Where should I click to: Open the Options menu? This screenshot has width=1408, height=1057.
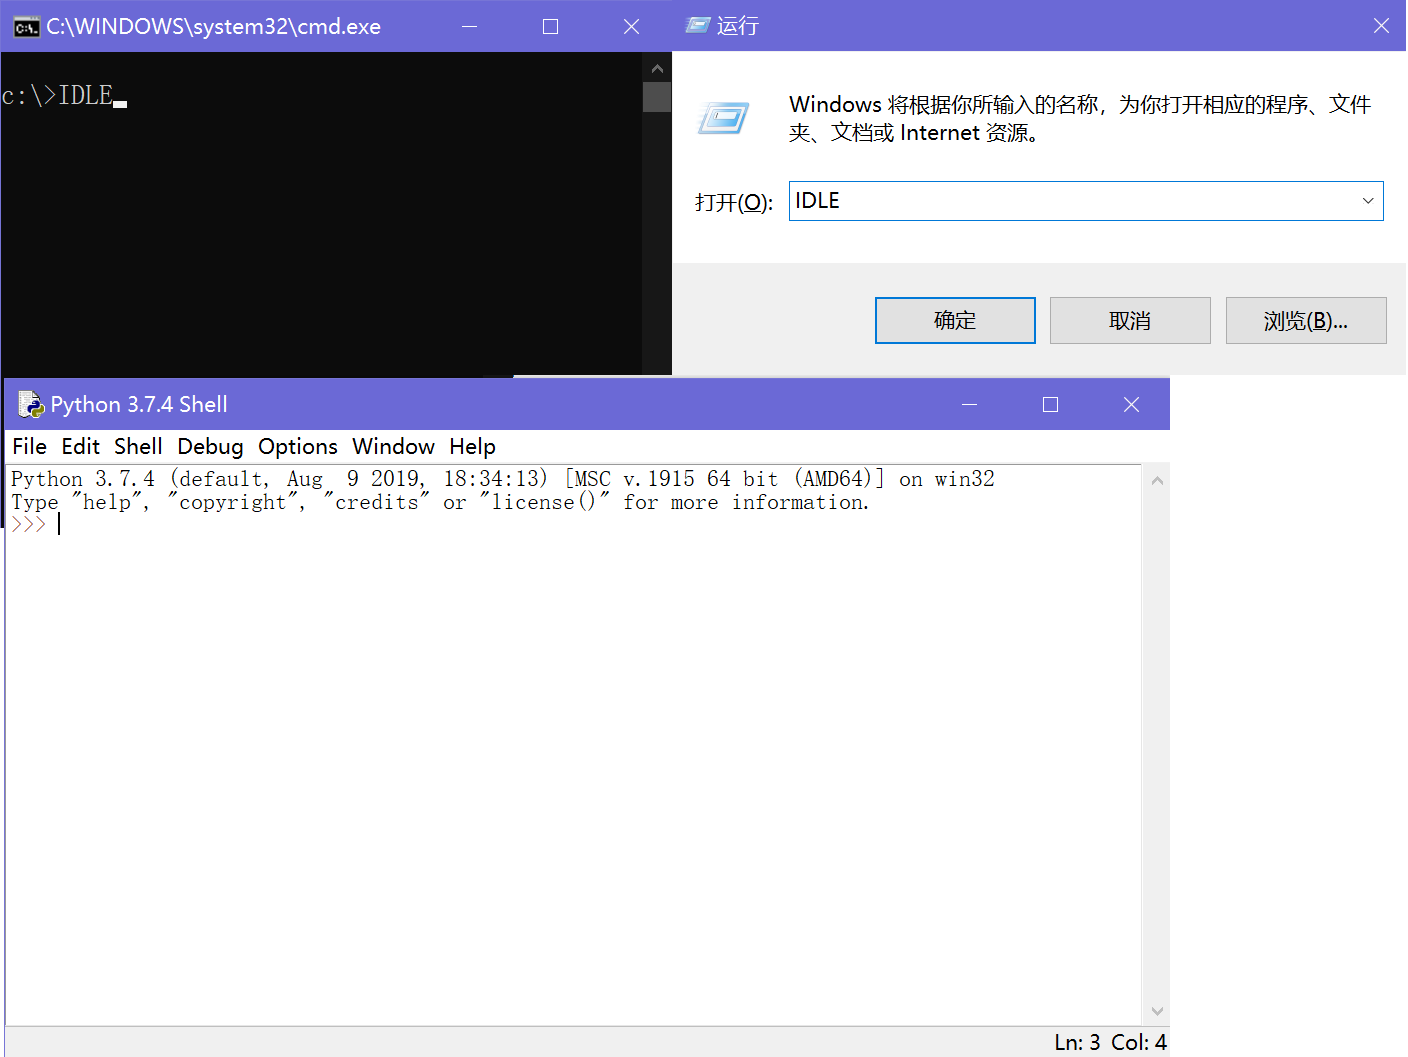coord(298,446)
